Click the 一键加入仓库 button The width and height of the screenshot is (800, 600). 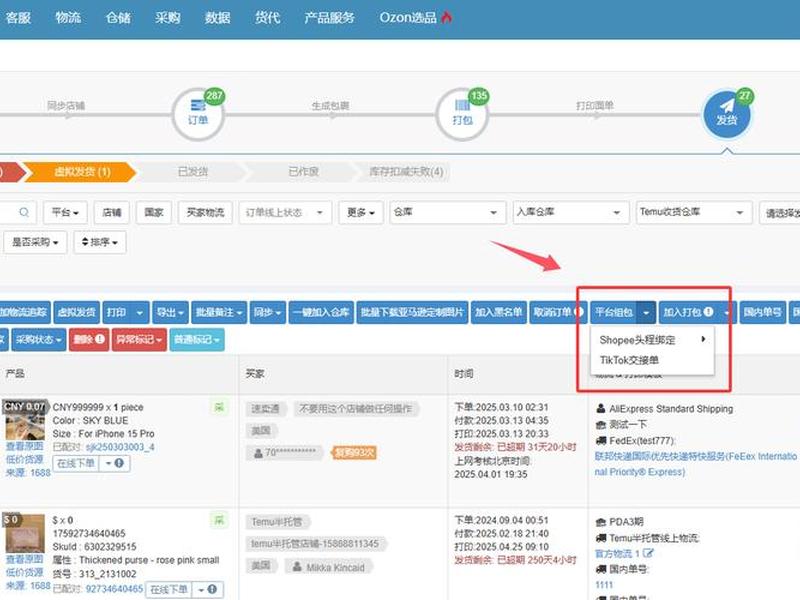tap(321, 312)
